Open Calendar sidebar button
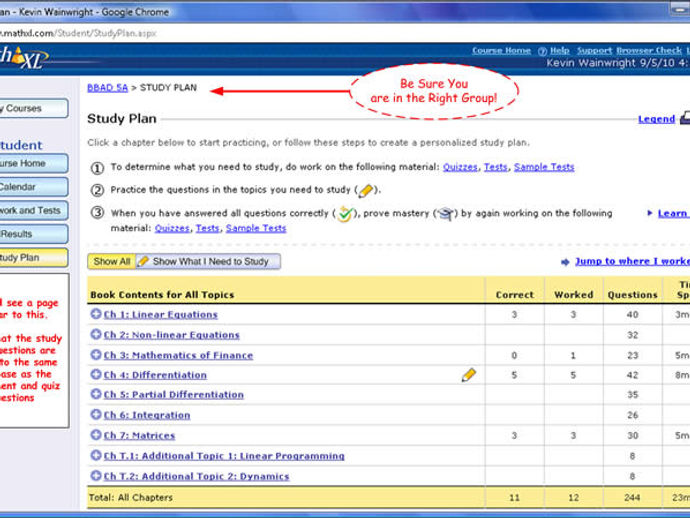Screen dimensions: 690x518 pos(33,187)
